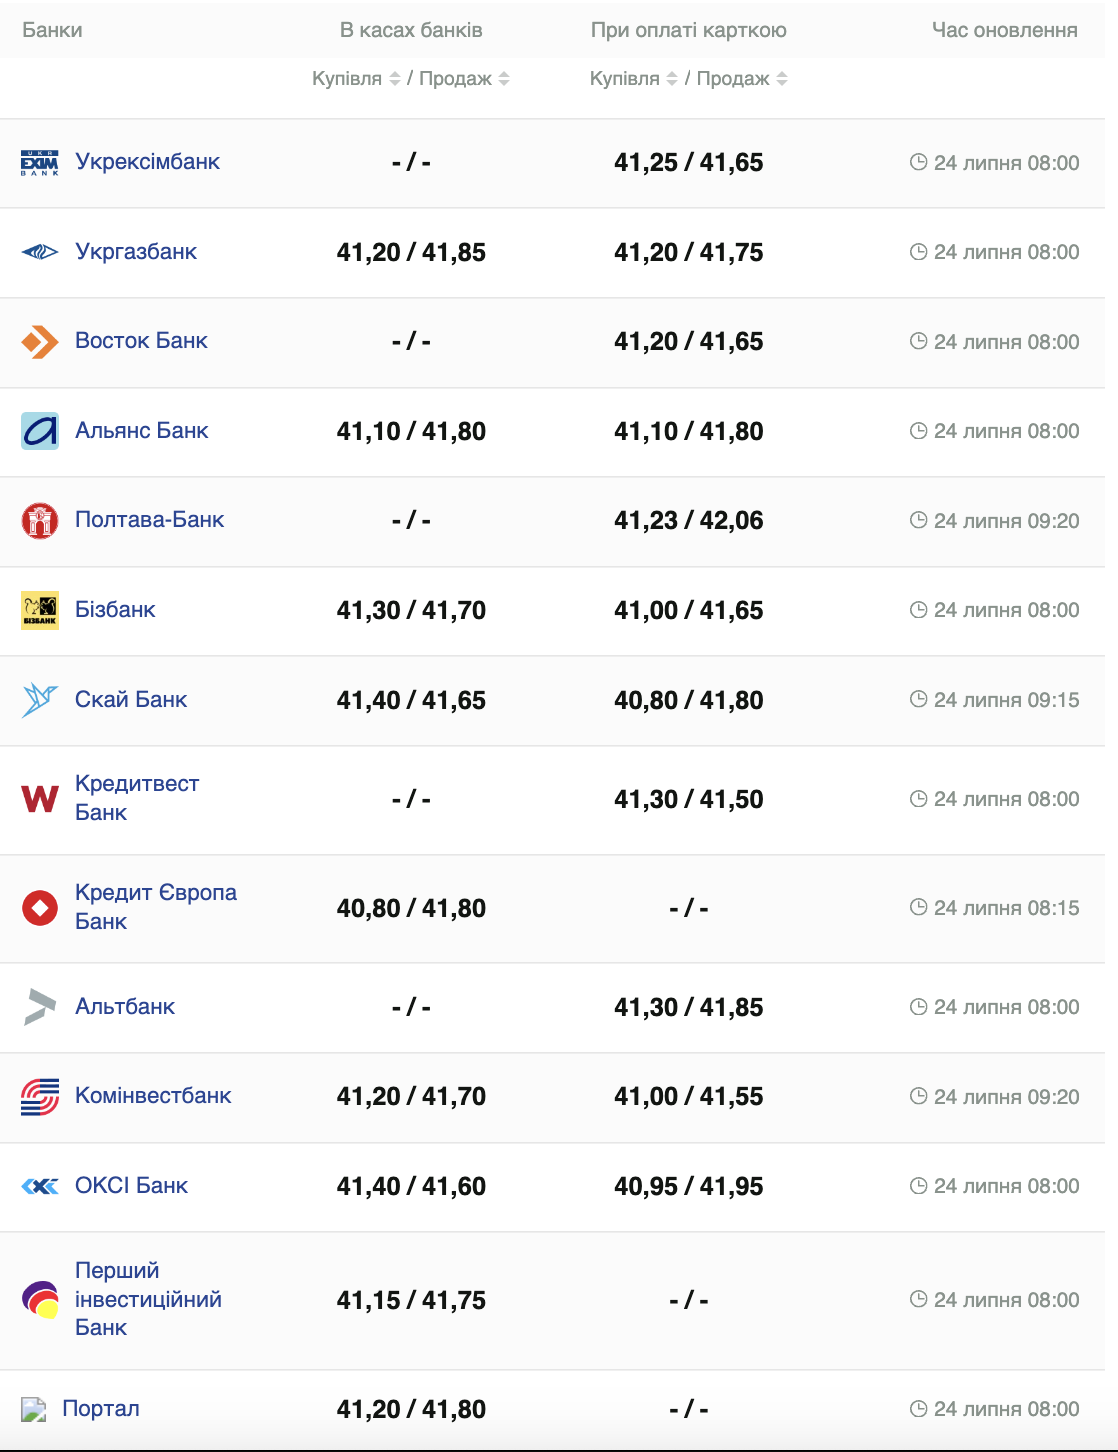Screen dimensions: 1118x1452
Task: Click the ОКСІ Банк logo icon
Action: pos(40,1186)
